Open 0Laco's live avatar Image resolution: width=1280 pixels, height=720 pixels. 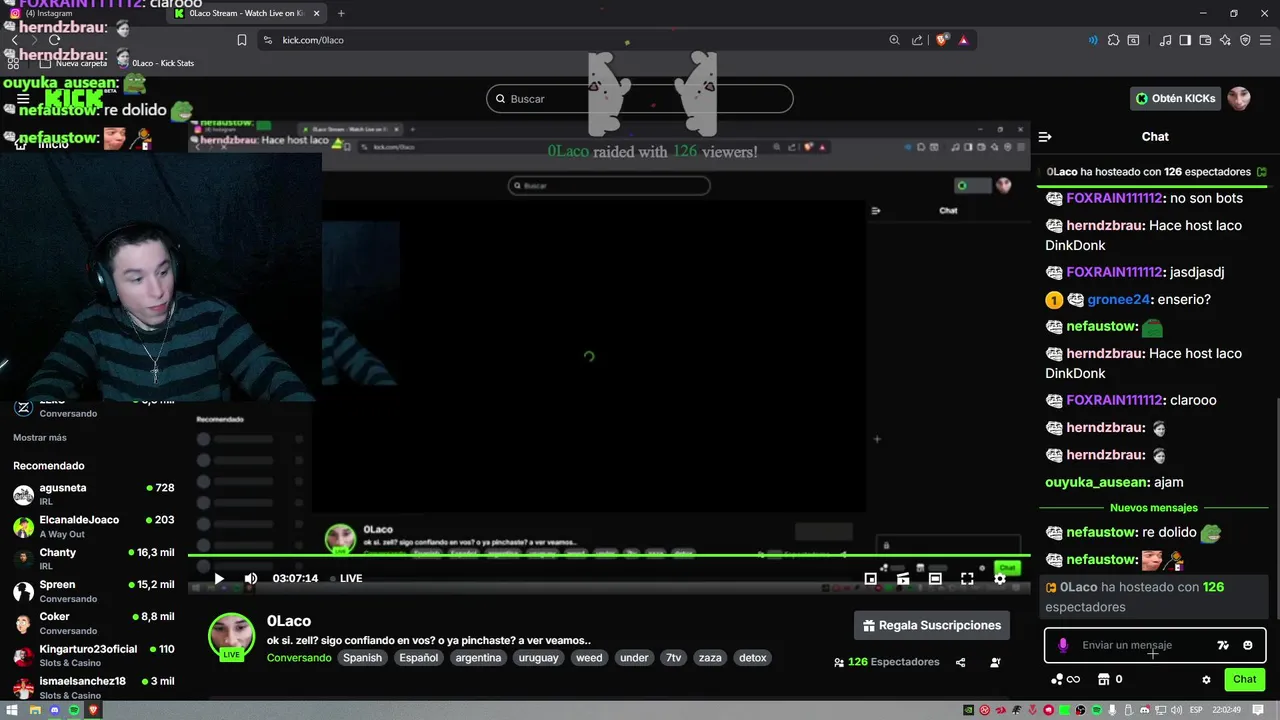coord(231,637)
